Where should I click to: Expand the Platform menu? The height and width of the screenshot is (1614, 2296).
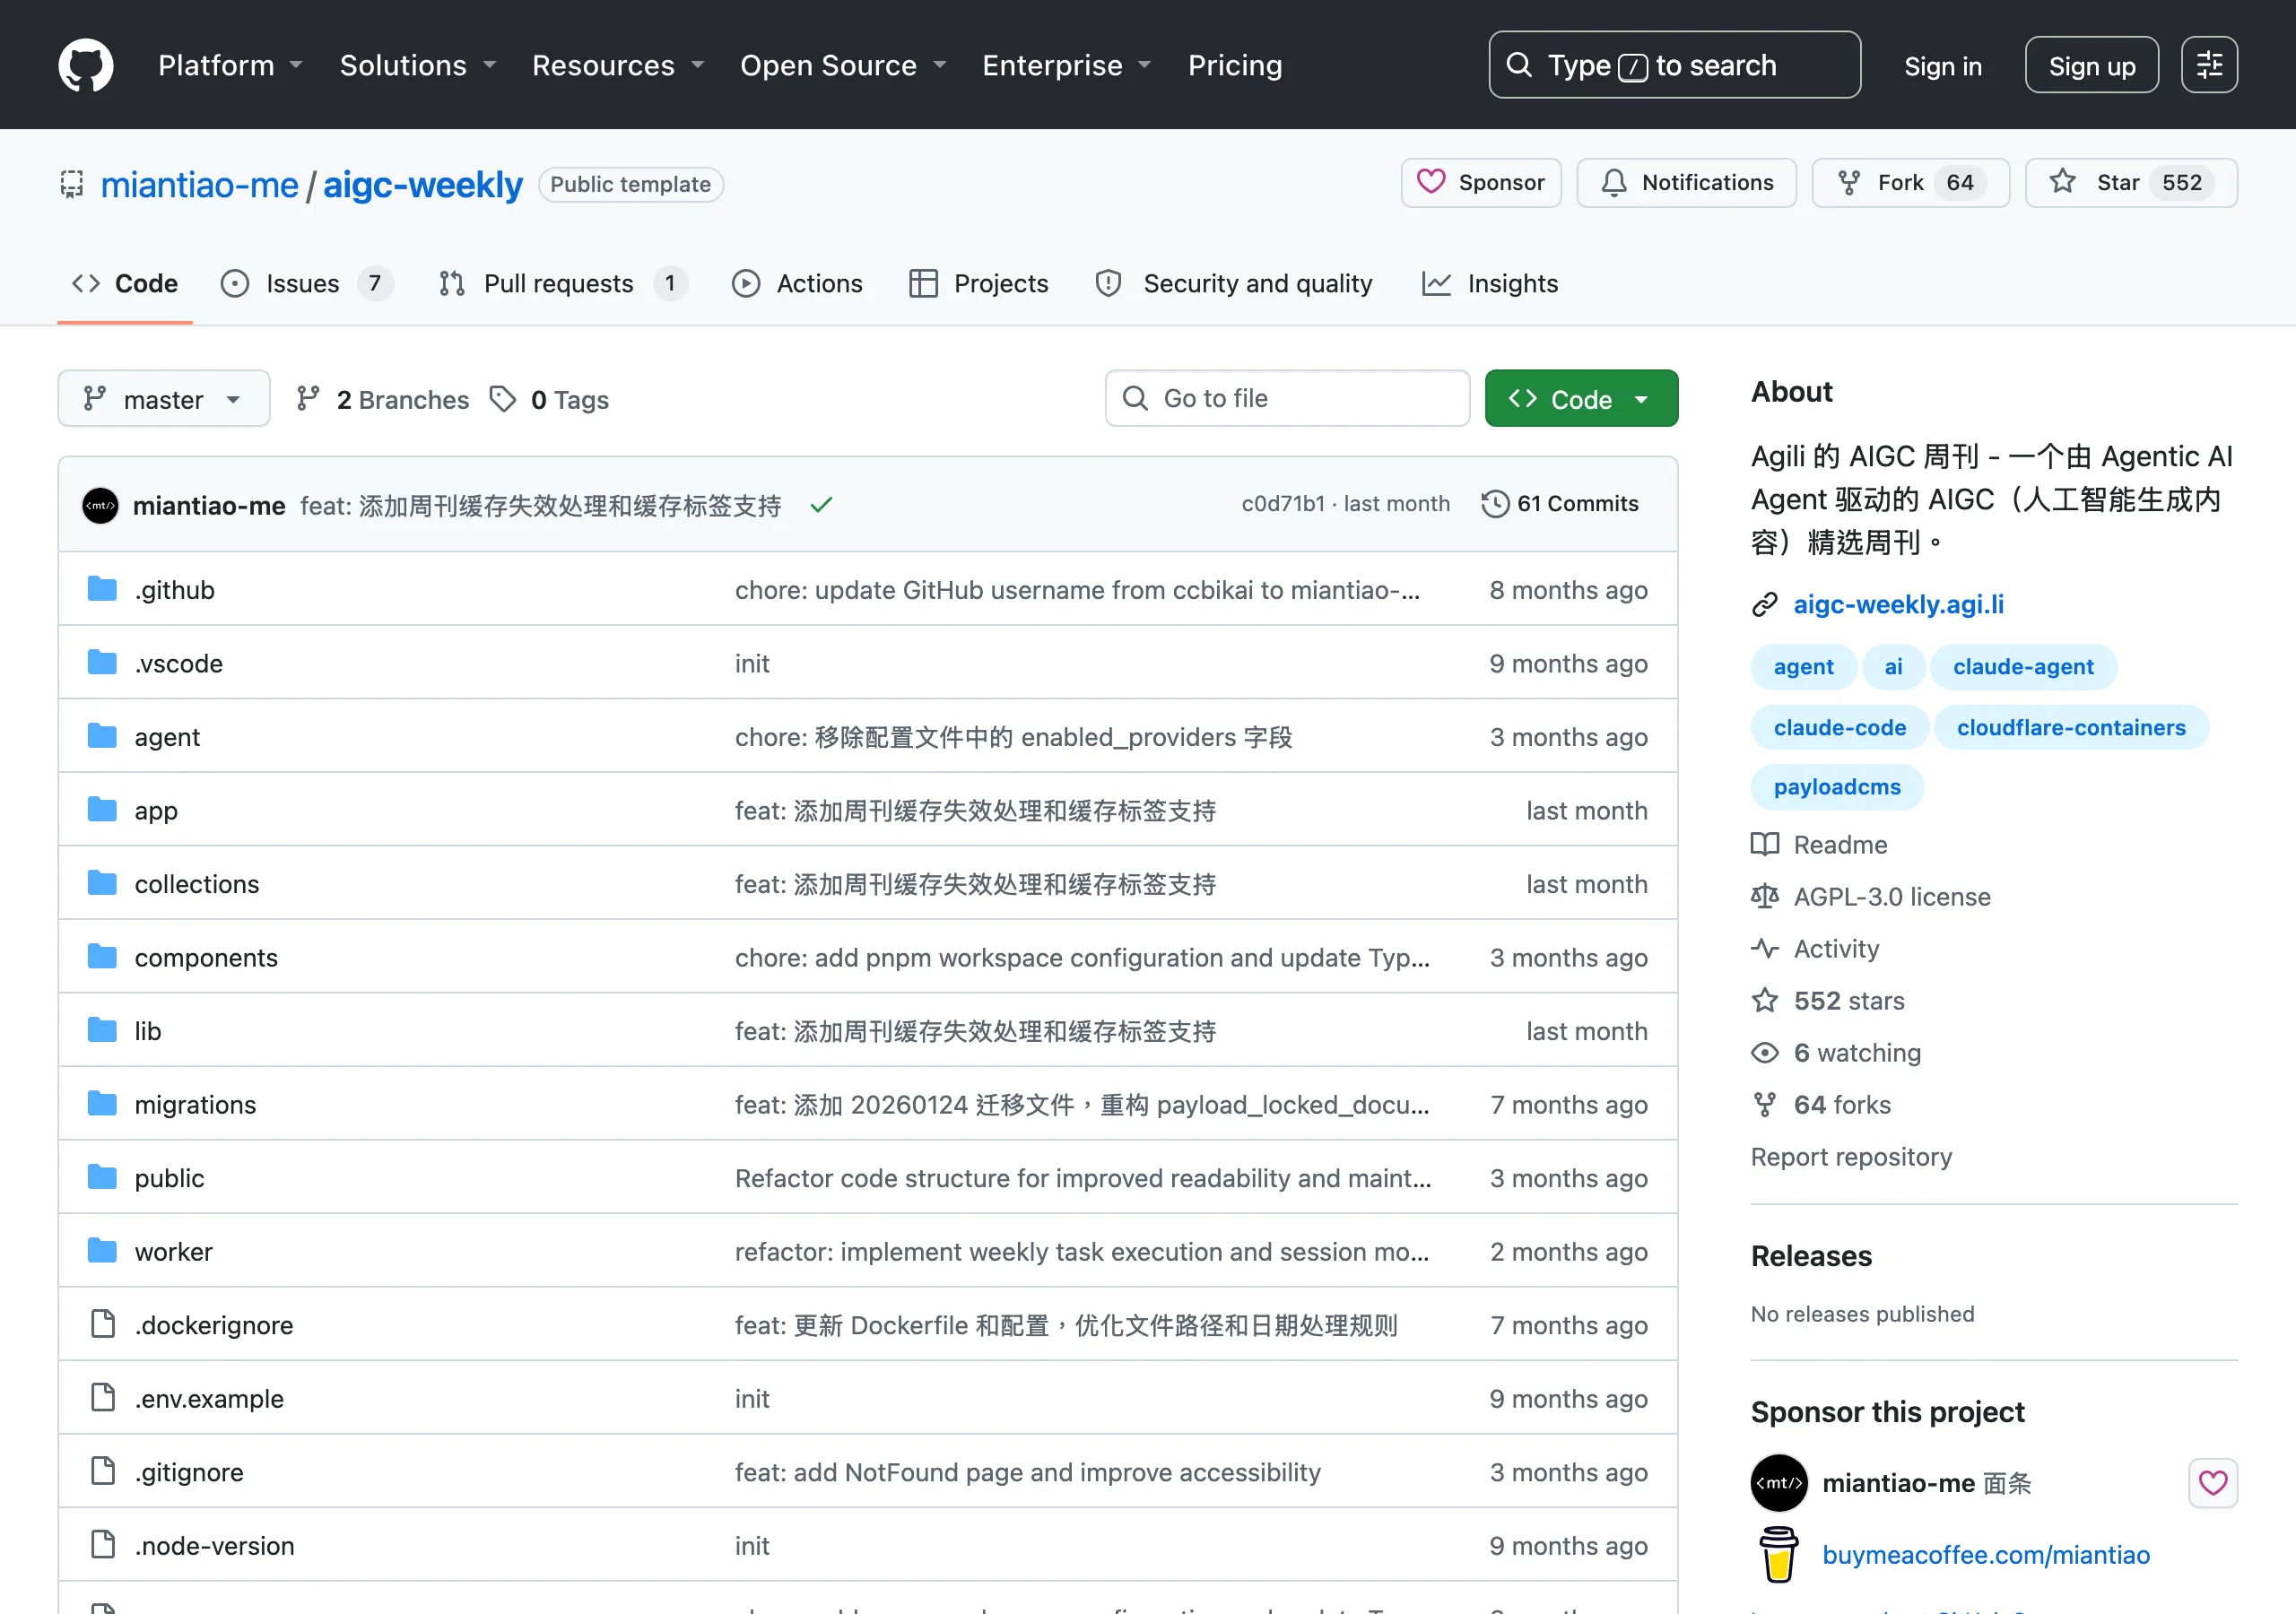pos(230,65)
